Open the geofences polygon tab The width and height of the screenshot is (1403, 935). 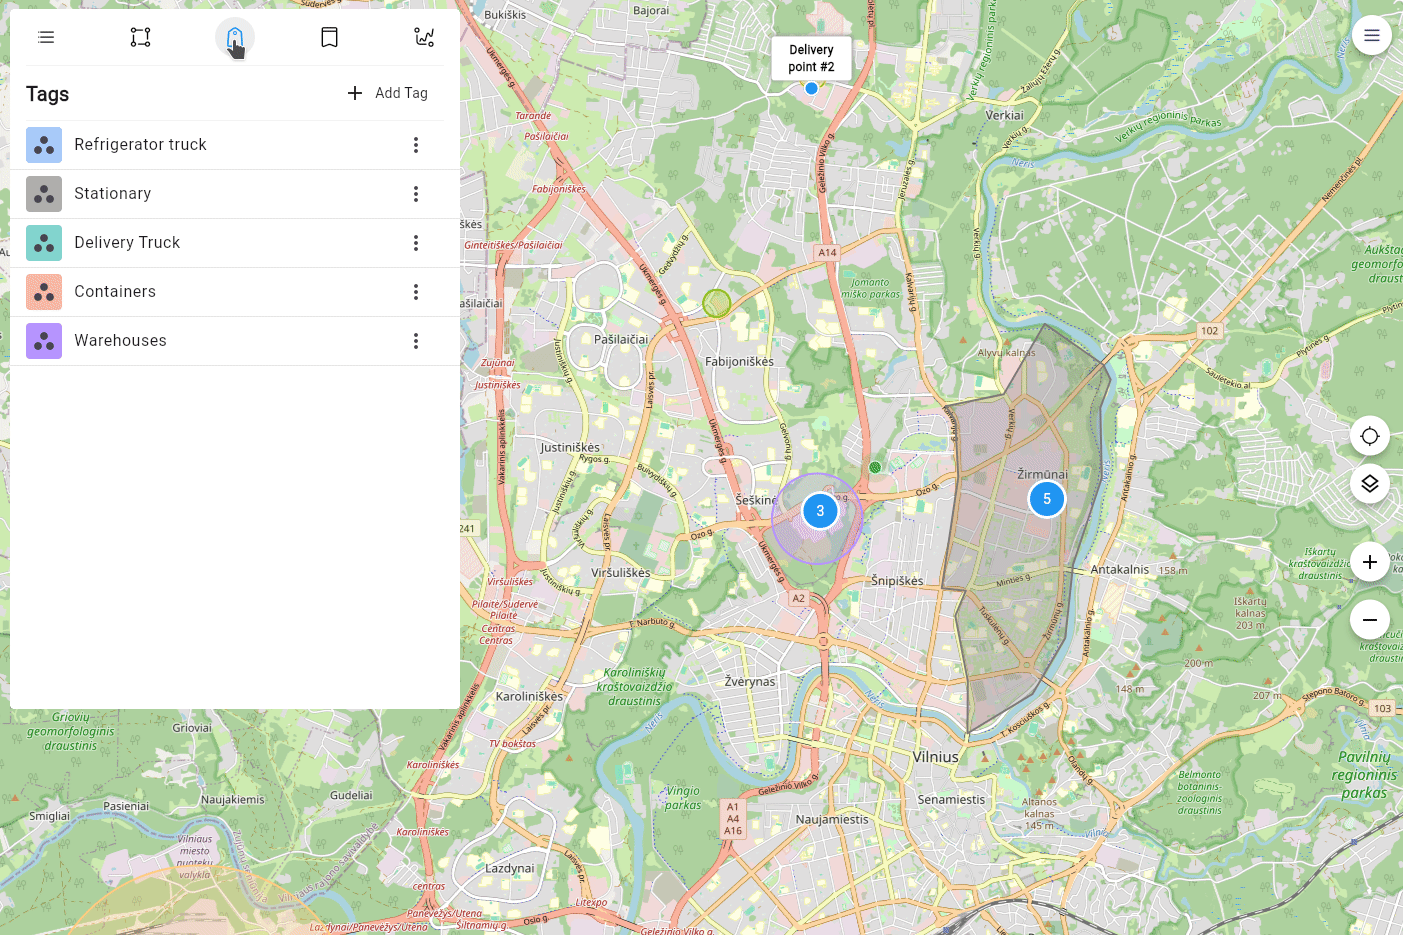point(141,37)
